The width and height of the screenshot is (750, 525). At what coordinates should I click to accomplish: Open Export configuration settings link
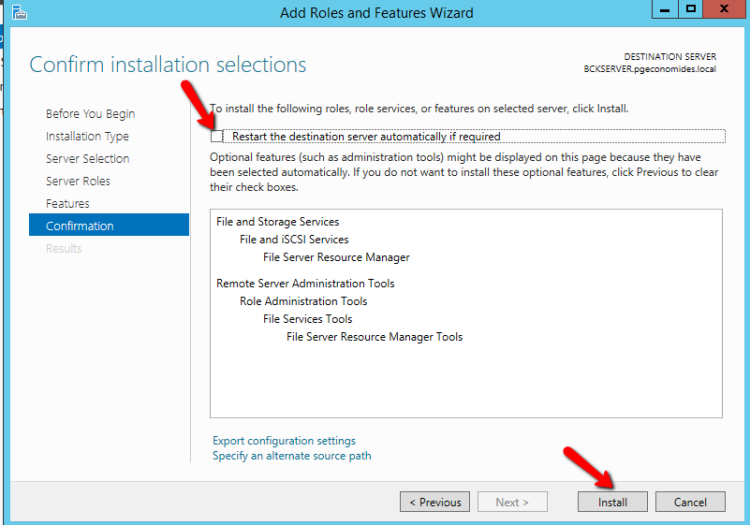(x=284, y=440)
